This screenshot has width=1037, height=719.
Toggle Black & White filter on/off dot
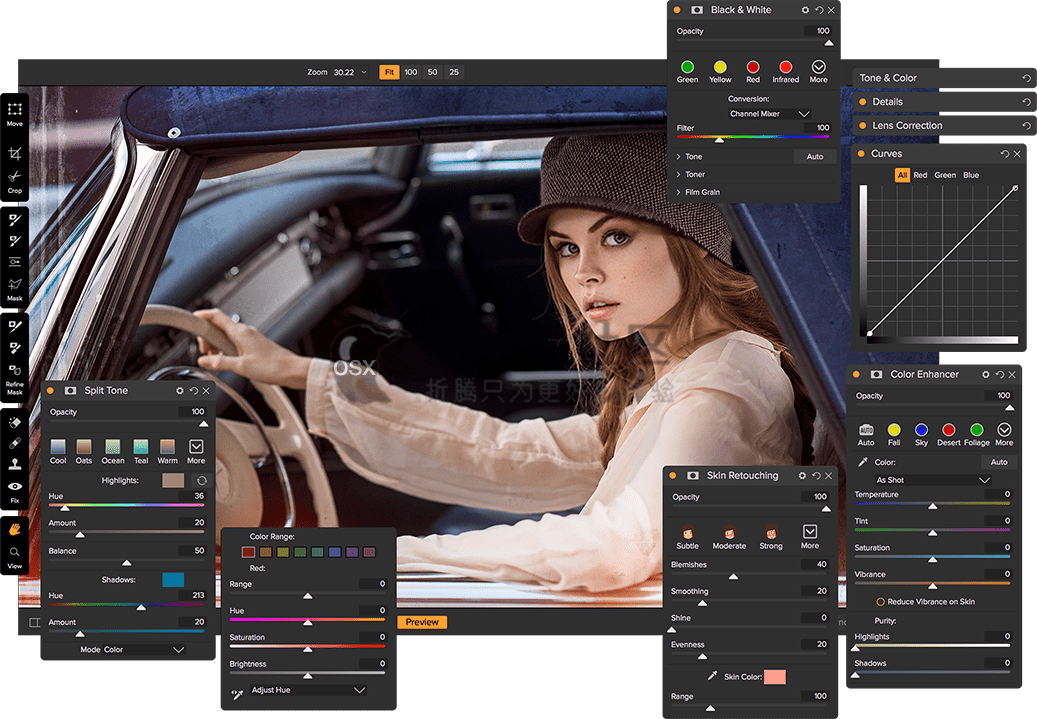(x=677, y=10)
